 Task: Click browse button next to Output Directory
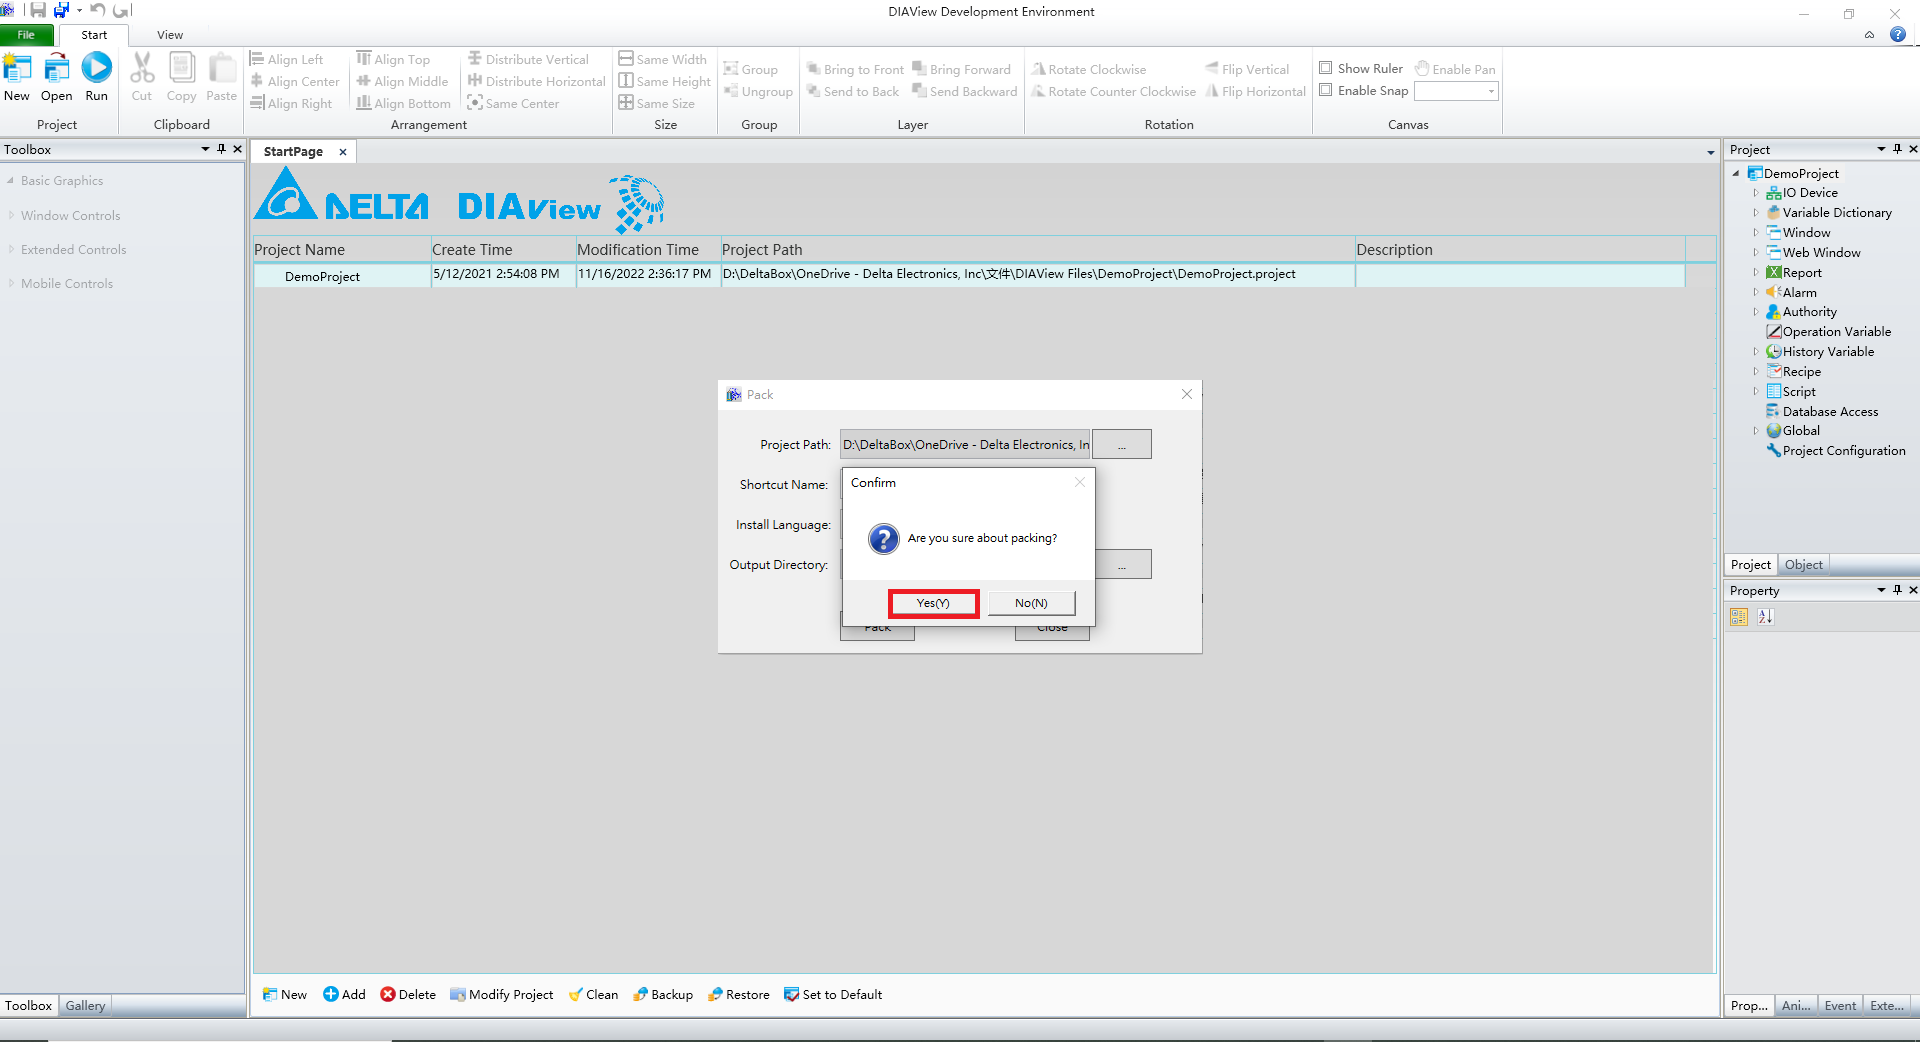1122,565
